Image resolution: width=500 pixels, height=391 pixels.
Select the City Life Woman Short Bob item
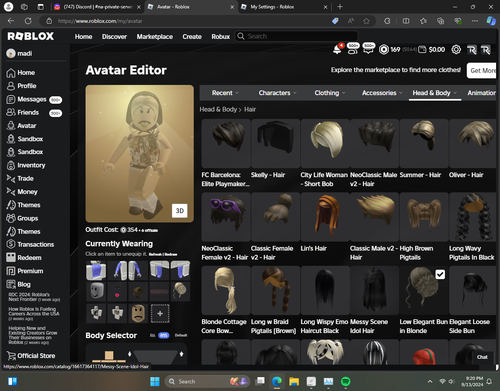pyautogui.click(x=325, y=153)
